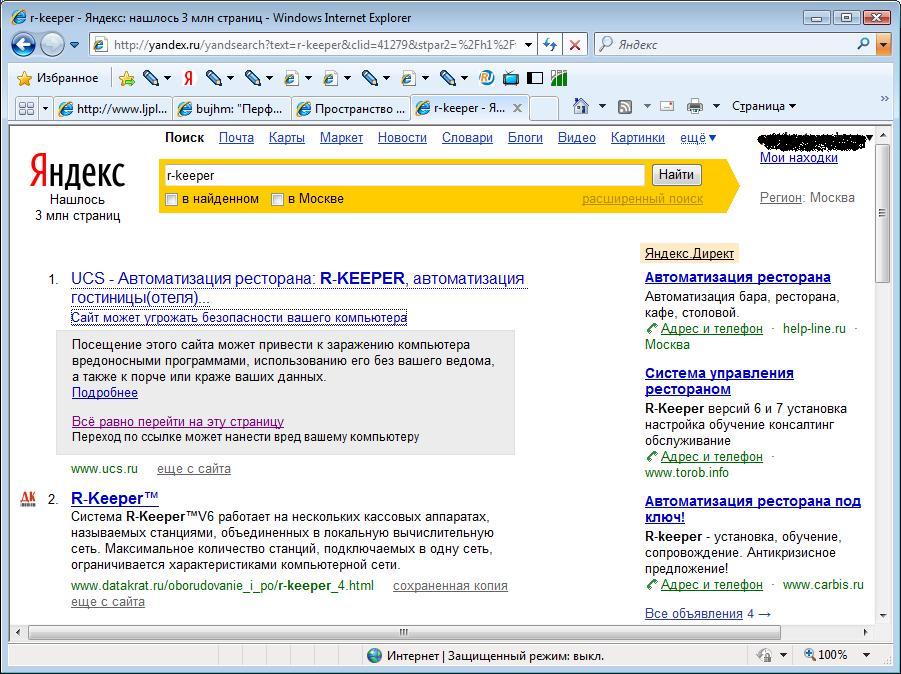Click the status bar security padlock-gear icon
Image resolution: width=901 pixels, height=674 pixels.
pyautogui.click(x=764, y=655)
